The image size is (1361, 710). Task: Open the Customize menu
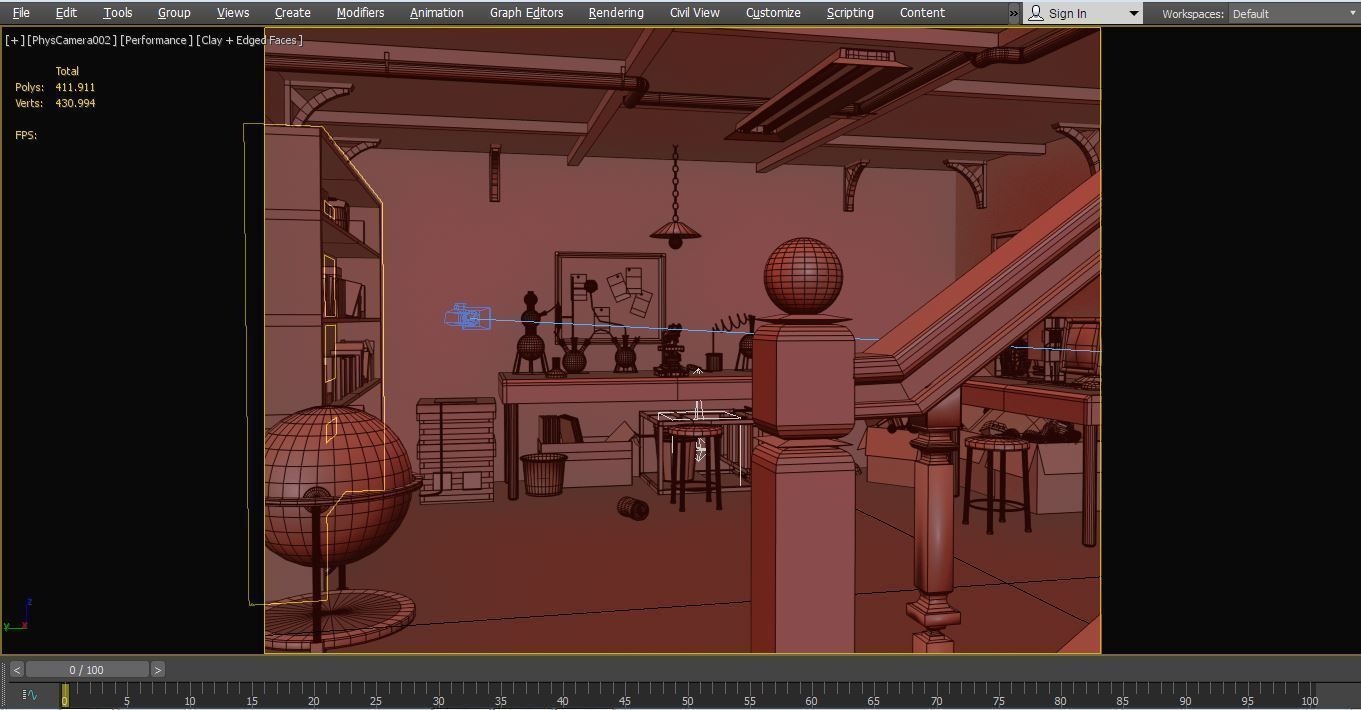(x=772, y=12)
